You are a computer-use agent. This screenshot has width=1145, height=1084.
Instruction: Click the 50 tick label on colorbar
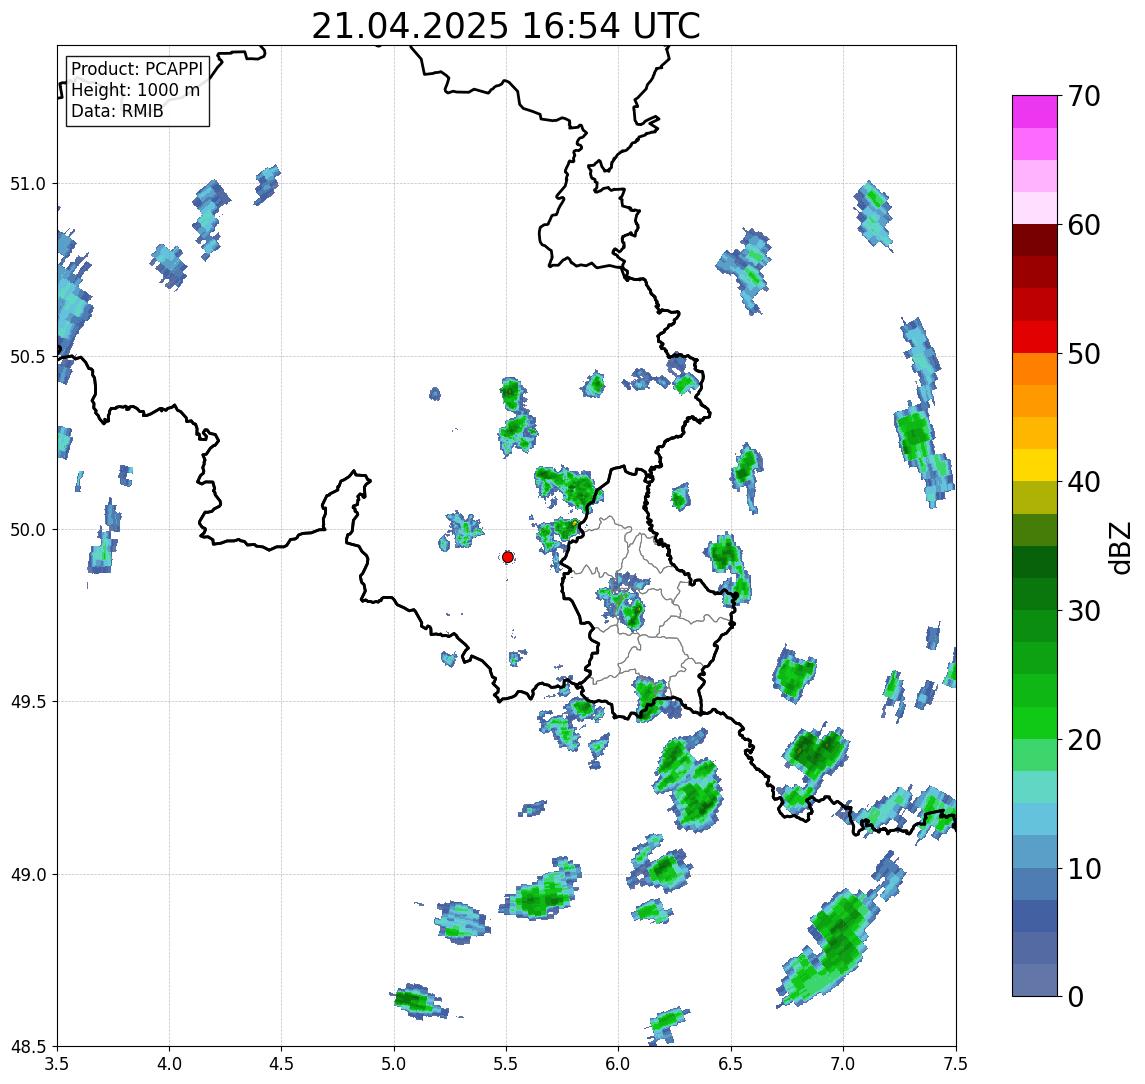(x=1084, y=354)
